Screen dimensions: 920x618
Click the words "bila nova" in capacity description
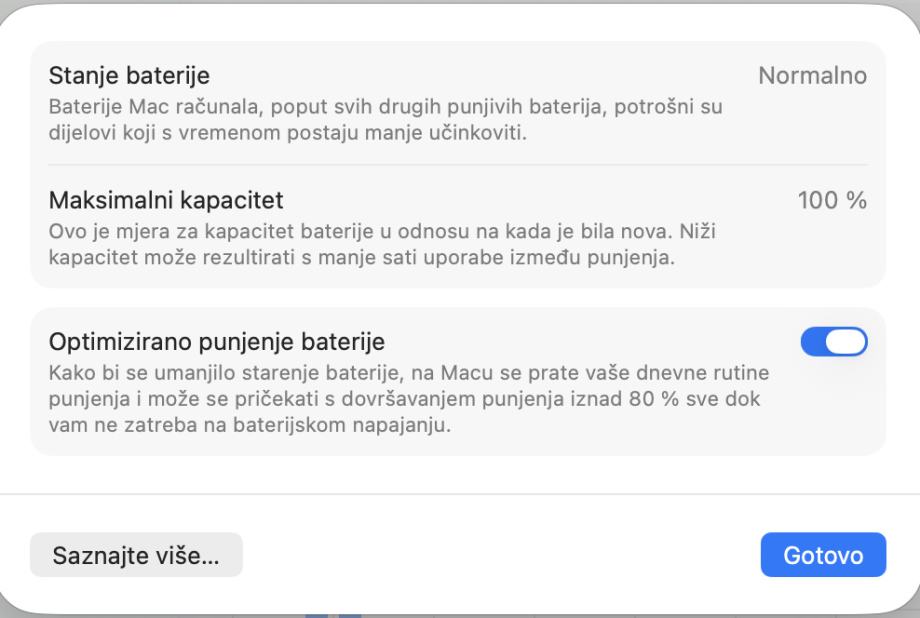click(x=620, y=231)
